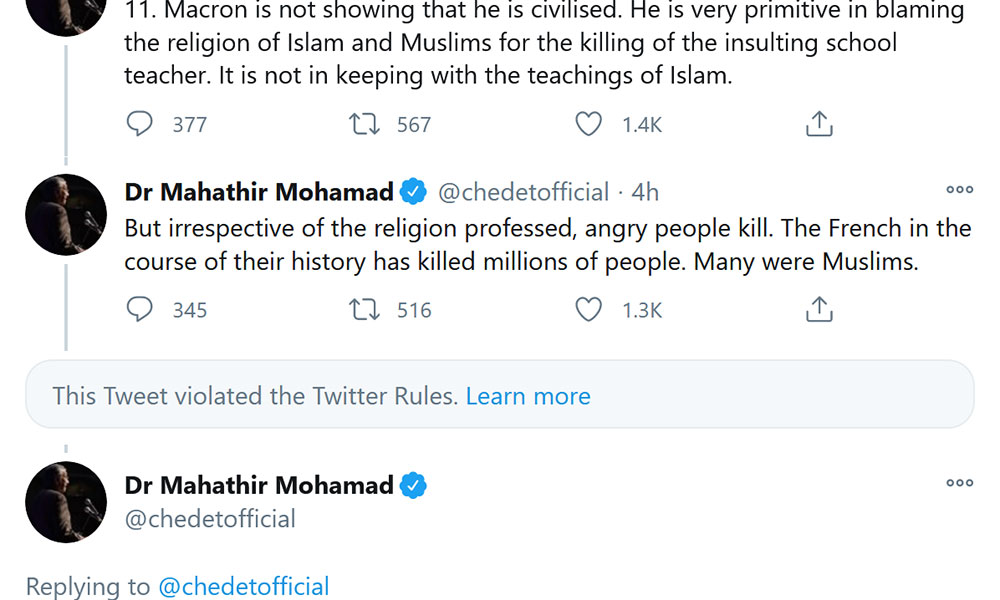Open more options on the bottom tweet
Screen dimensions: 1000x600
(959, 483)
